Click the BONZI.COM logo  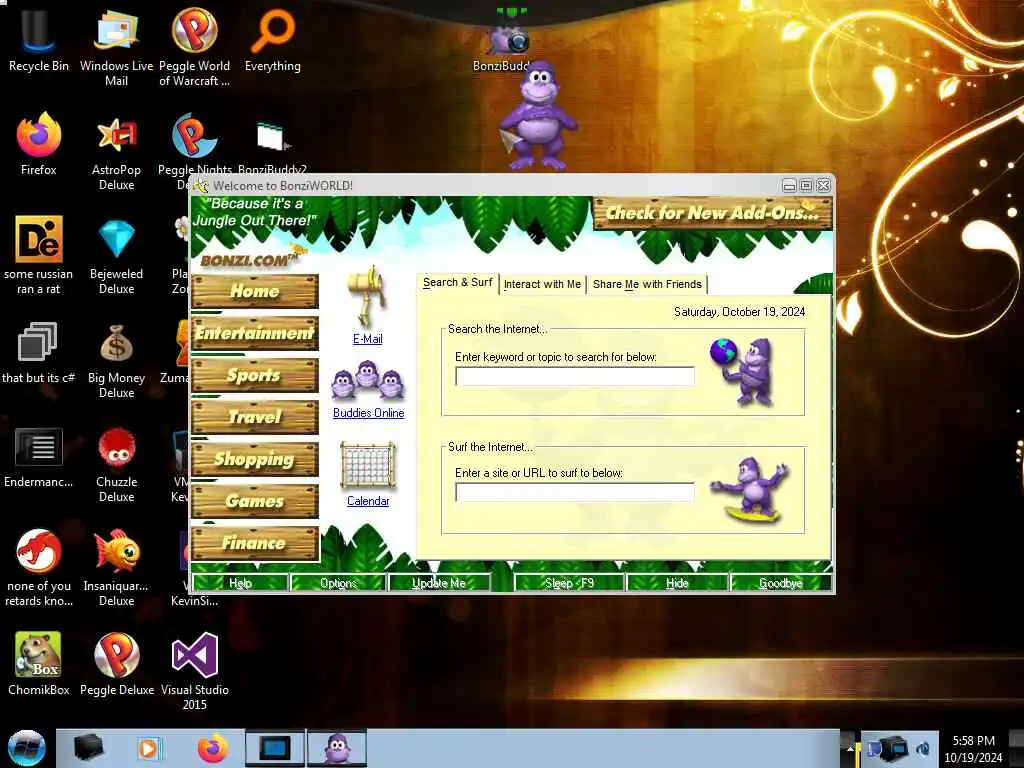point(249,259)
